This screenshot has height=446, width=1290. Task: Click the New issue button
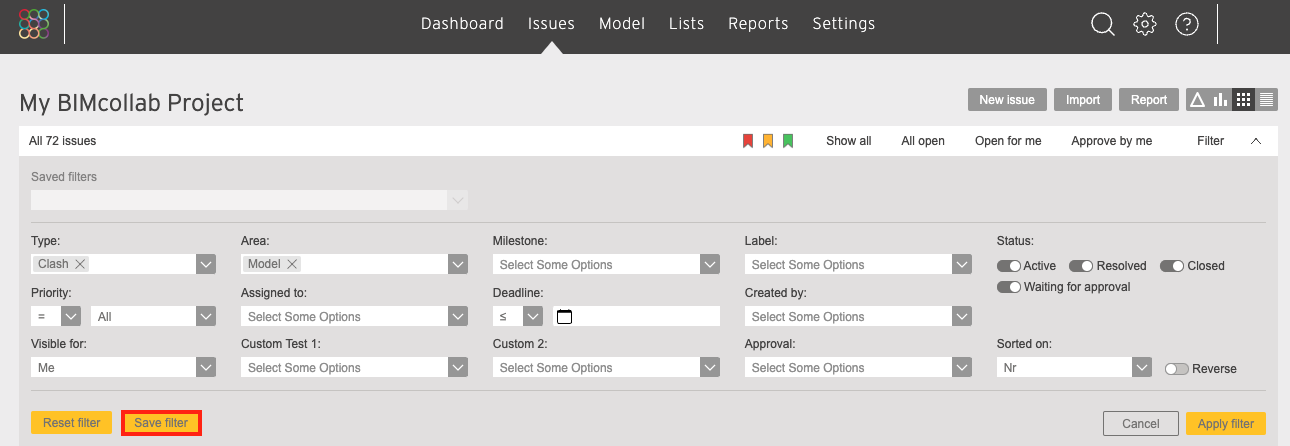[1007, 100]
